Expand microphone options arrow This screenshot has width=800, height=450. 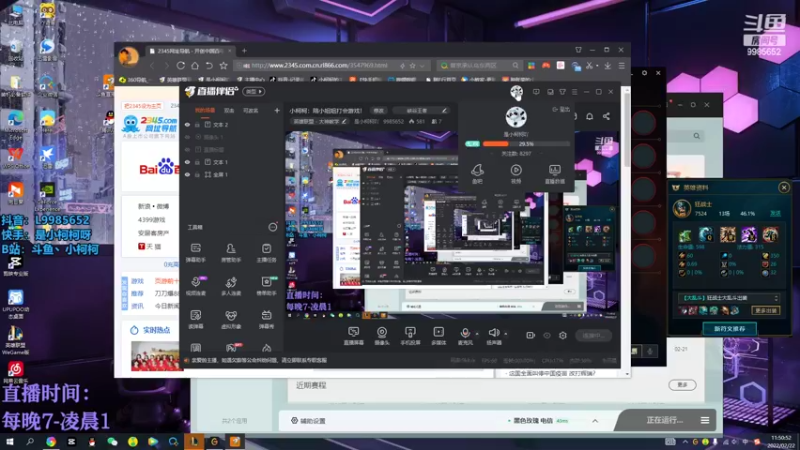478,334
